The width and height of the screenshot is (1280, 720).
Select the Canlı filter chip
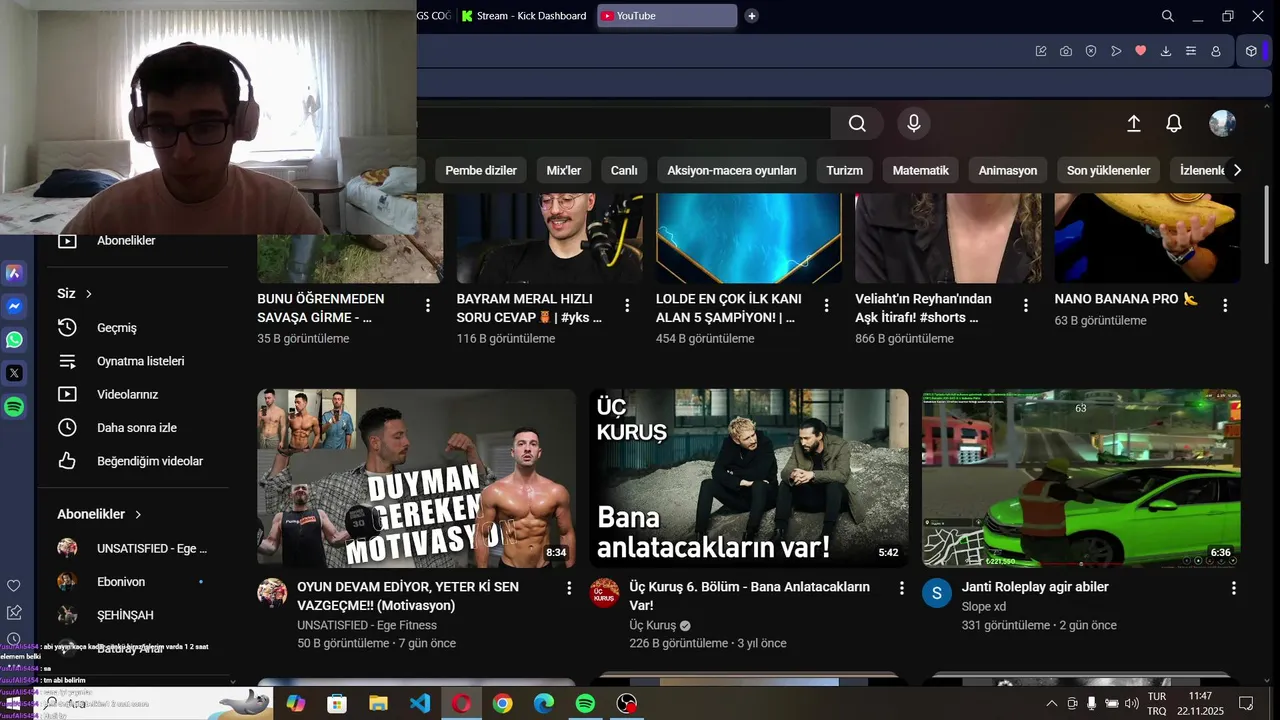(x=624, y=170)
